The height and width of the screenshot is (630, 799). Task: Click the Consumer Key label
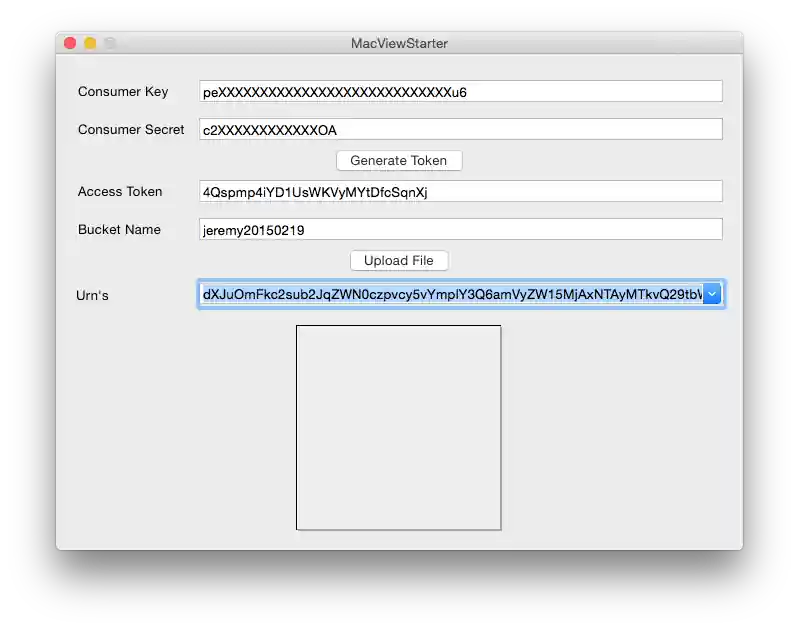point(123,92)
